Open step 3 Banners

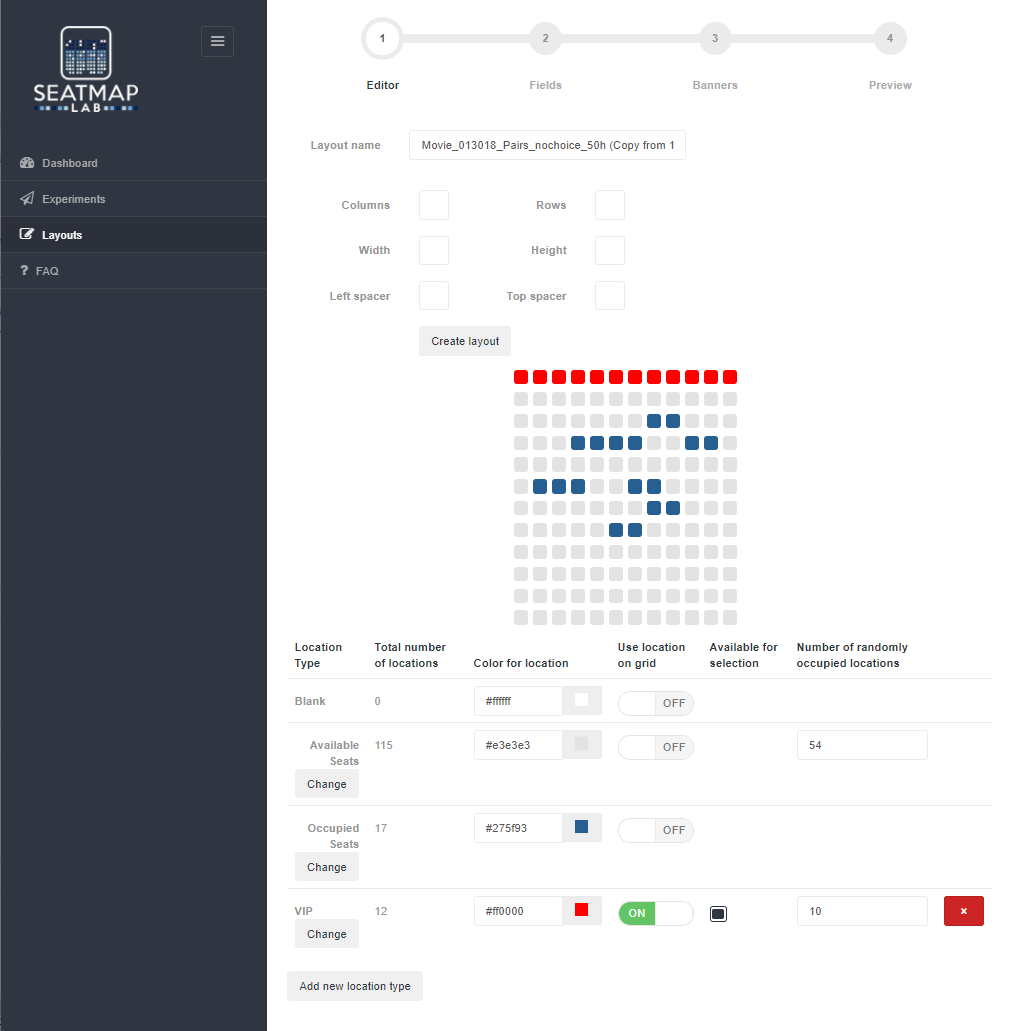click(x=714, y=39)
